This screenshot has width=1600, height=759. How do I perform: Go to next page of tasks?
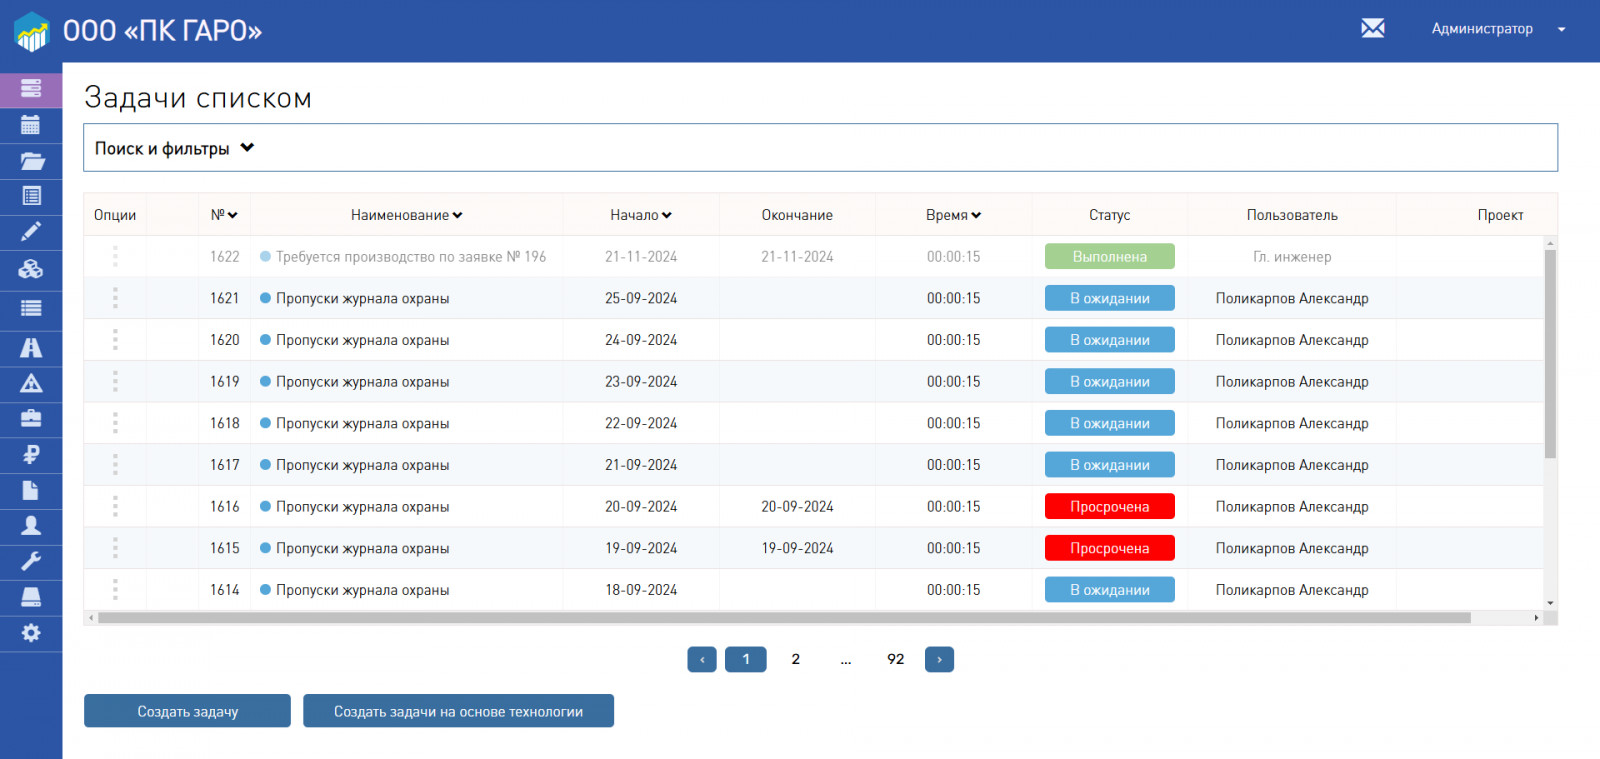tap(939, 659)
